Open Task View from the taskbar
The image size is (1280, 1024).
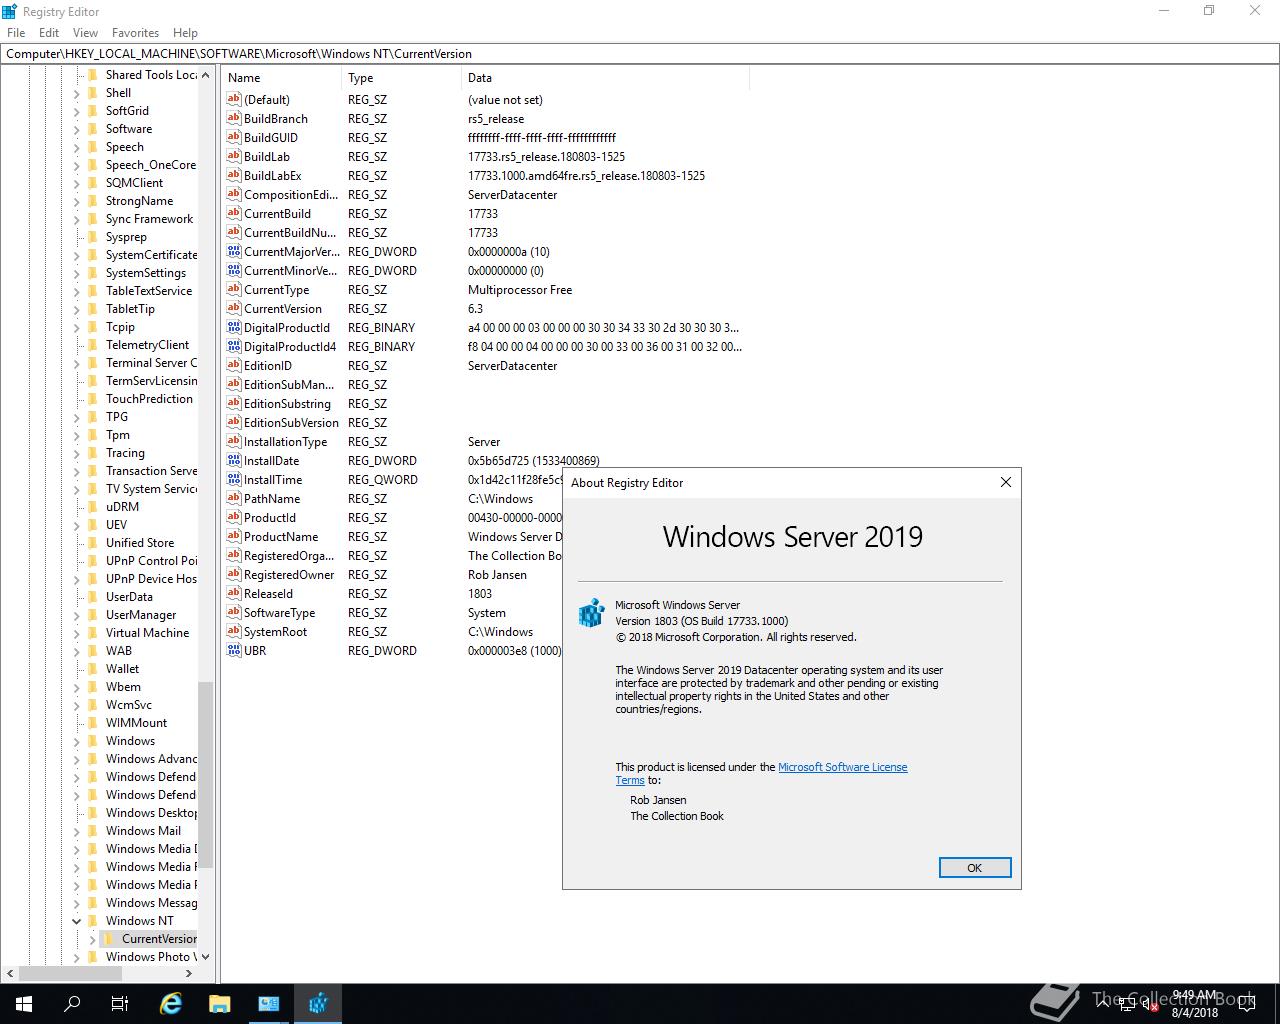pyautogui.click(x=120, y=1004)
